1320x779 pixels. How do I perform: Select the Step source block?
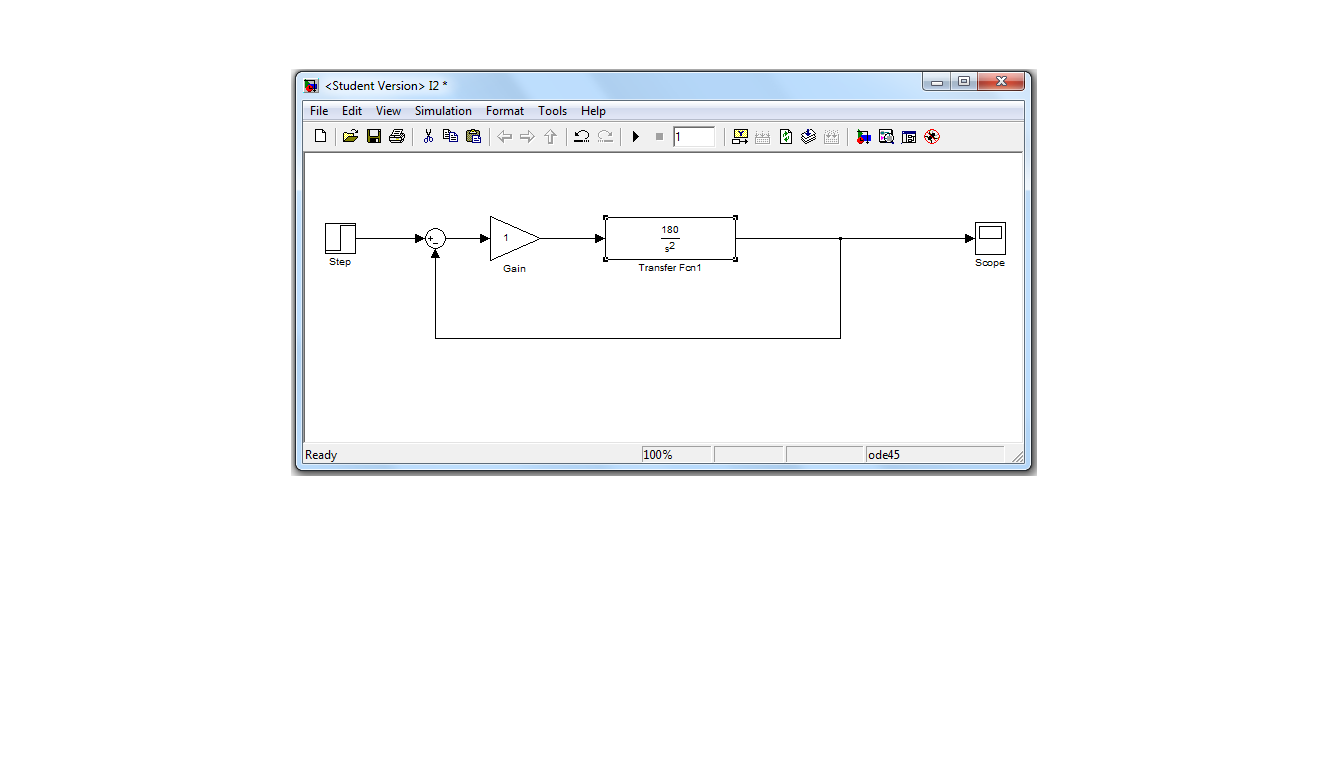point(340,238)
